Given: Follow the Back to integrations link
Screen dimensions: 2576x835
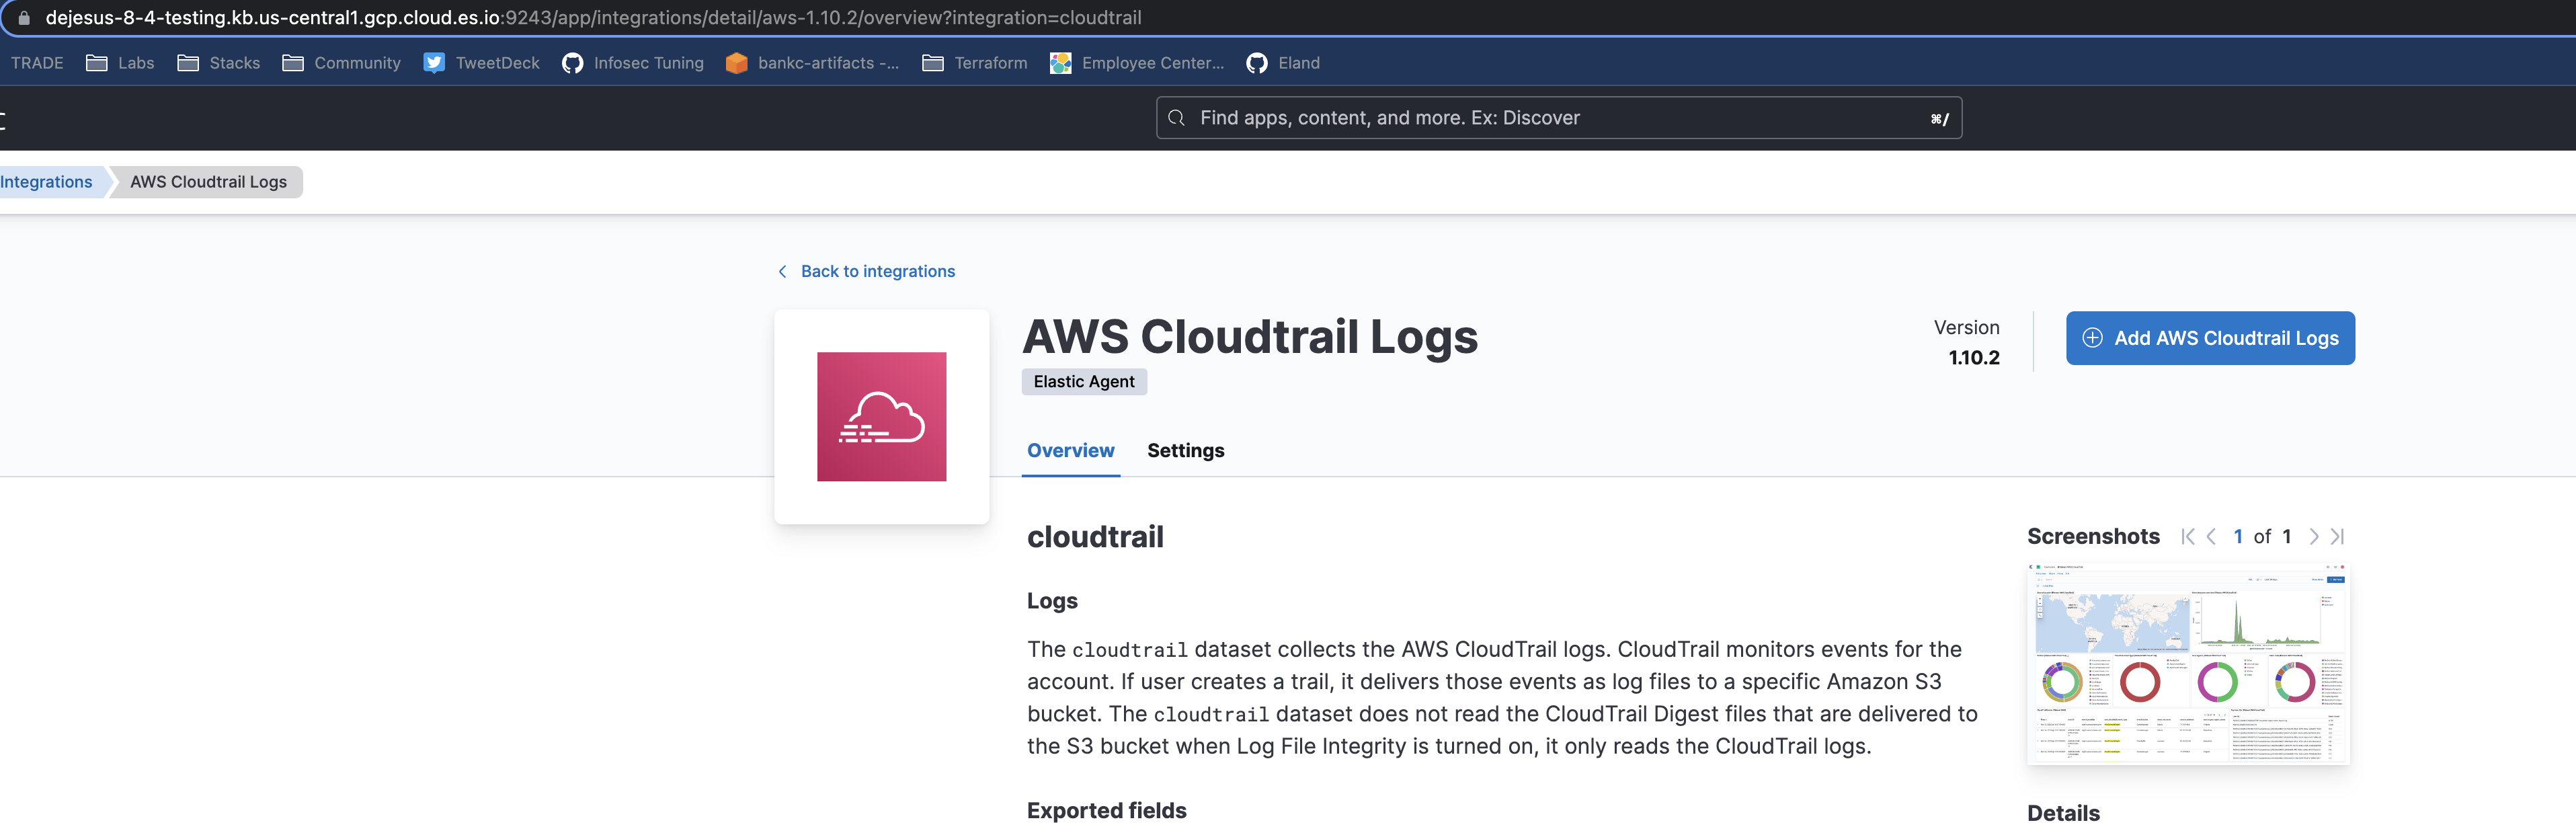Looking at the screenshot, I should pyautogui.click(x=877, y=271).
